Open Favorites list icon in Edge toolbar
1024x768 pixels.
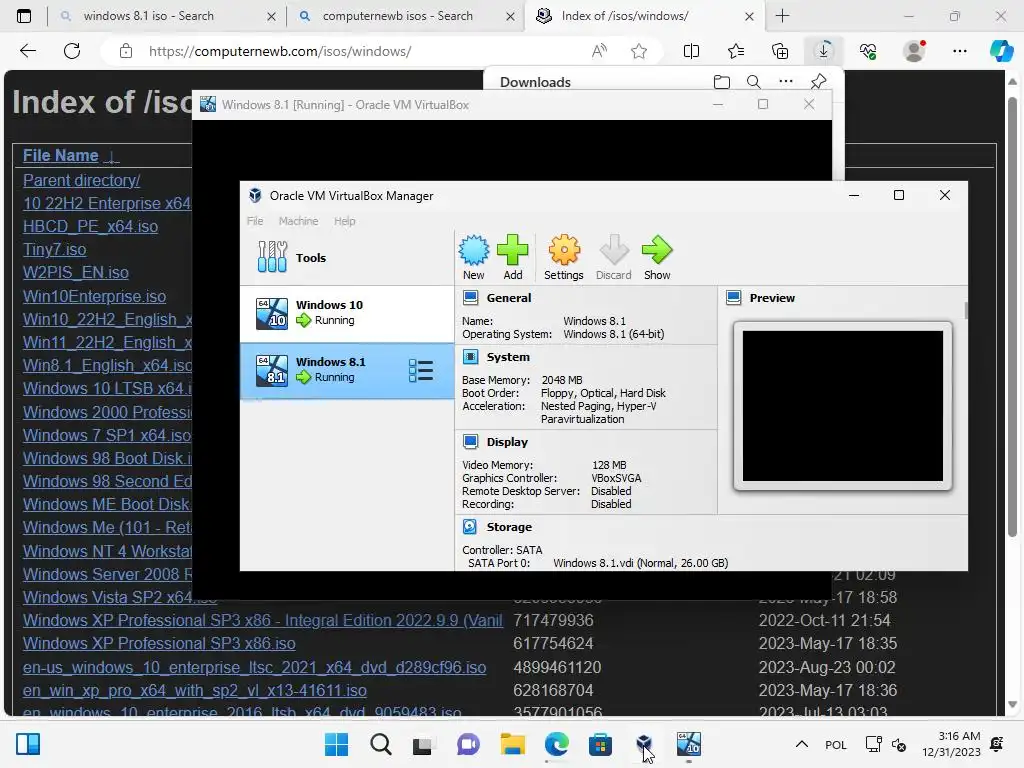pyautogui.click(x=736, y=51)
